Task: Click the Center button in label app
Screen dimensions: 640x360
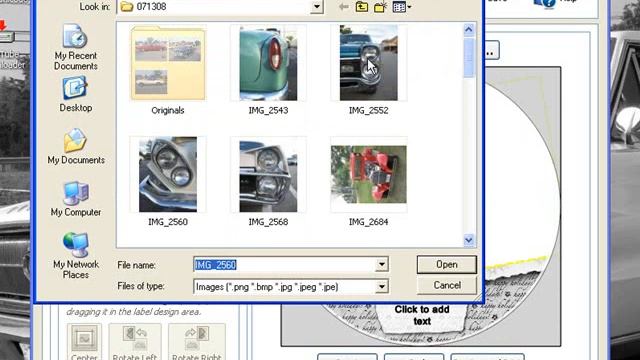Action: point(84,342)
